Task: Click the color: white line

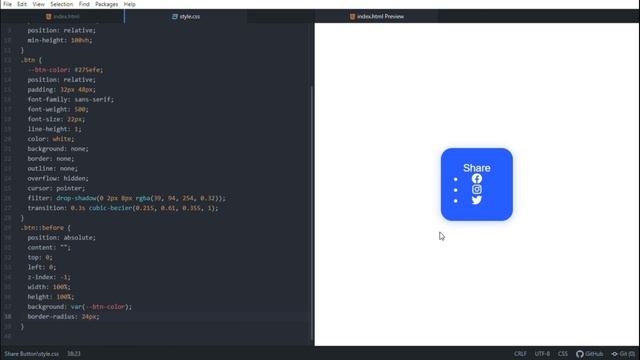Action: (51, 139)
